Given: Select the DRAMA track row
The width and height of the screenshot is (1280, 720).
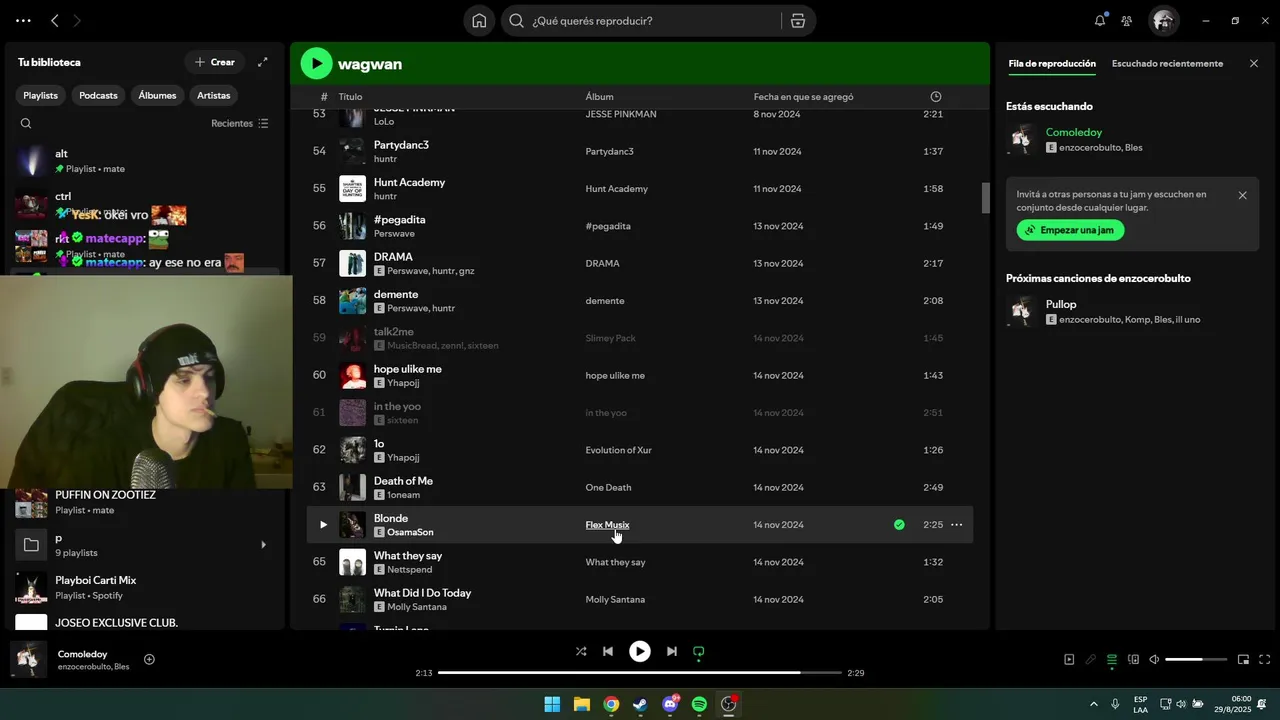Looking at the screenshot, I should coord(640,264).
